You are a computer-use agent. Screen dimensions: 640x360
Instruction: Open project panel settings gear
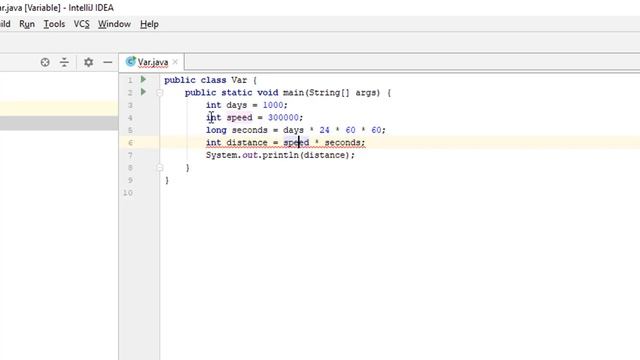[x=88, y=62]
